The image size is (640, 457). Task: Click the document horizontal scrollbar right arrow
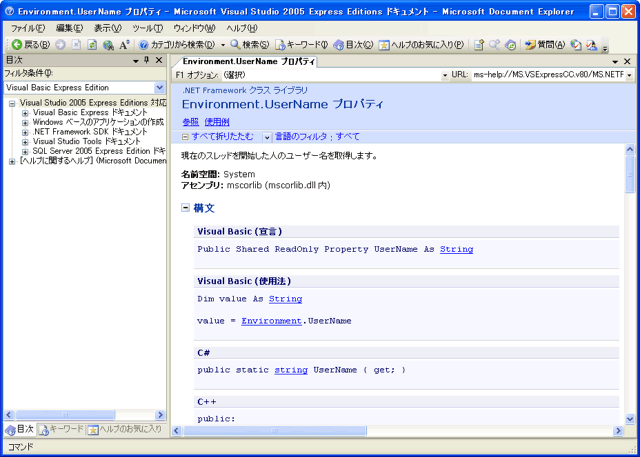pyautogui.click(x=618, y=430)
